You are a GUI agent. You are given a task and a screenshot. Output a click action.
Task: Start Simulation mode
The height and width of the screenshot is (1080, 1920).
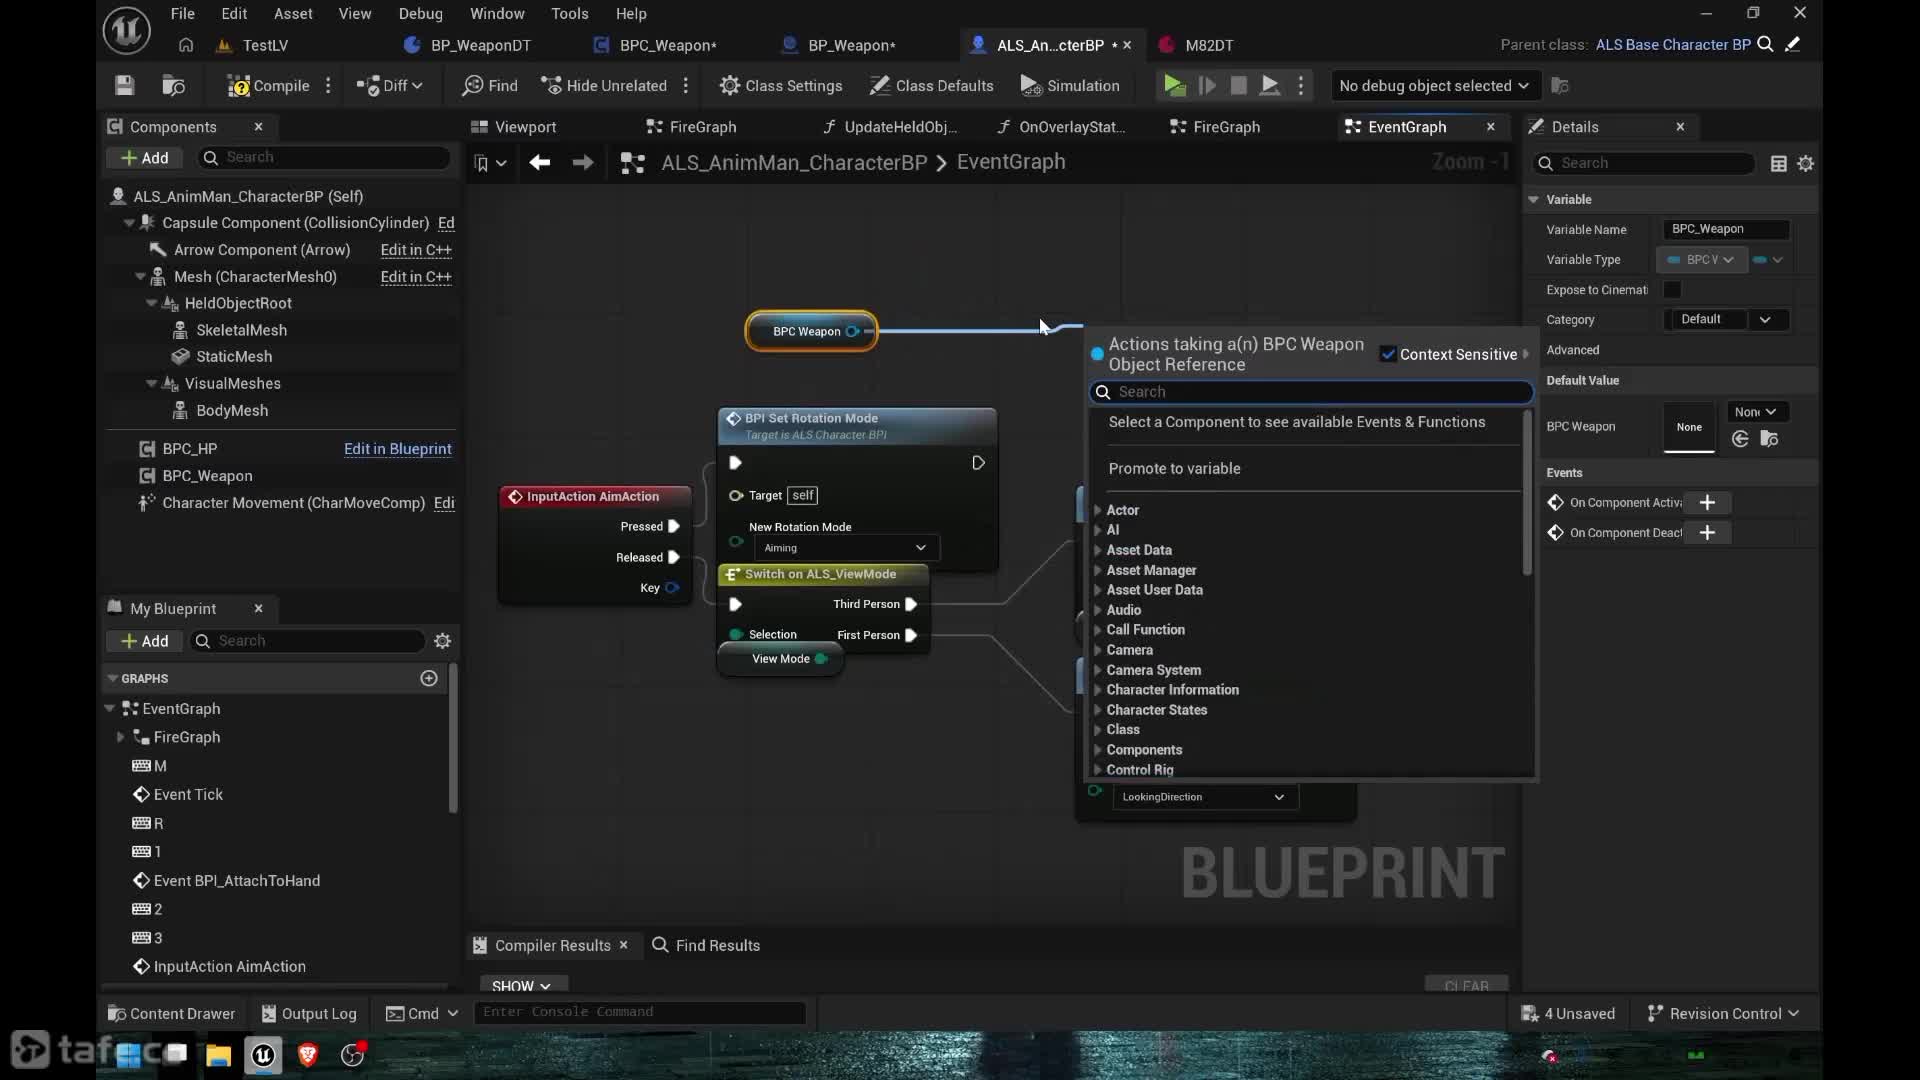click(1070, 86)
